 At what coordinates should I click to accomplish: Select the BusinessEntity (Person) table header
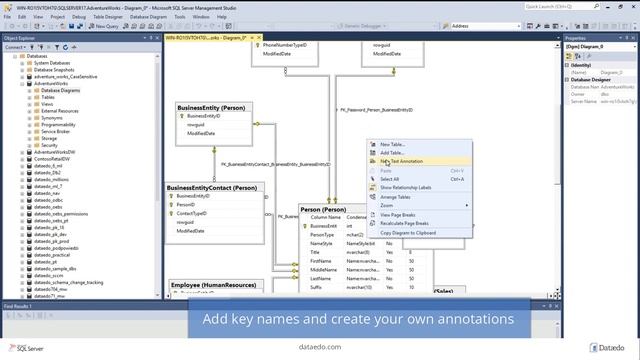click(214, 108)
